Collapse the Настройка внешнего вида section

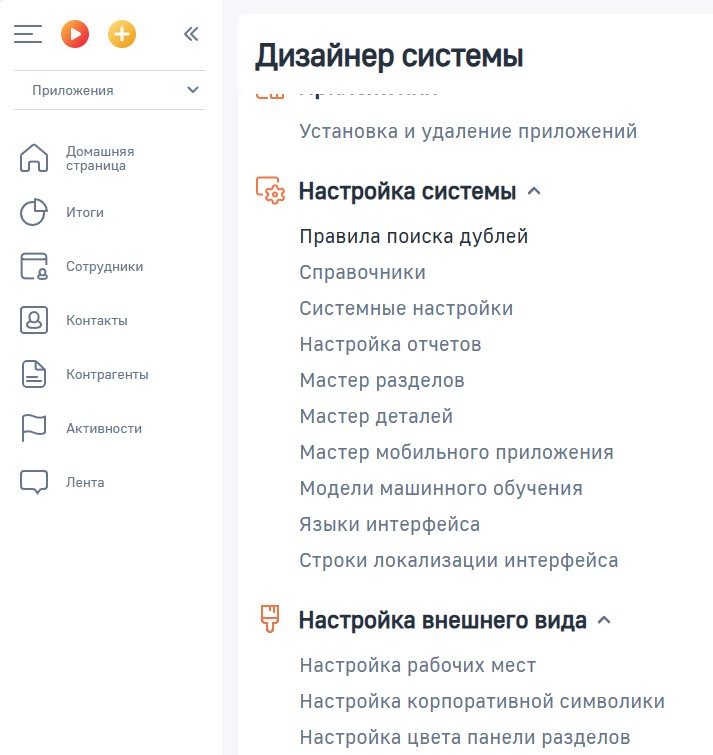(603, 621)
